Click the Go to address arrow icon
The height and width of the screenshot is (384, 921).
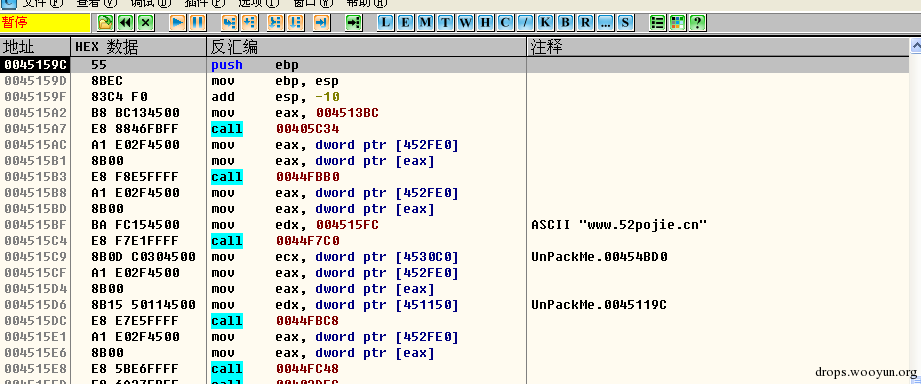353,23
